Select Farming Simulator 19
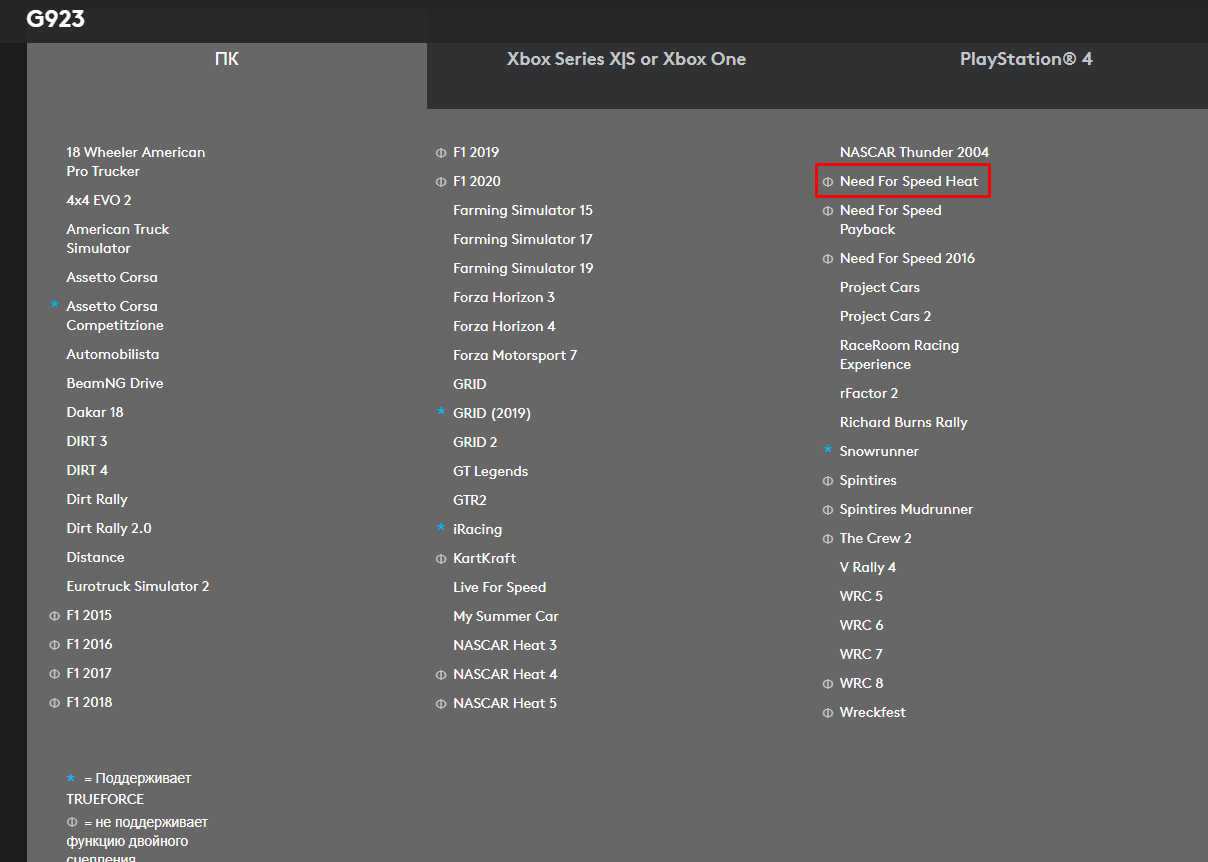The height and width of the screenshot is (862, 1208). 523,268
